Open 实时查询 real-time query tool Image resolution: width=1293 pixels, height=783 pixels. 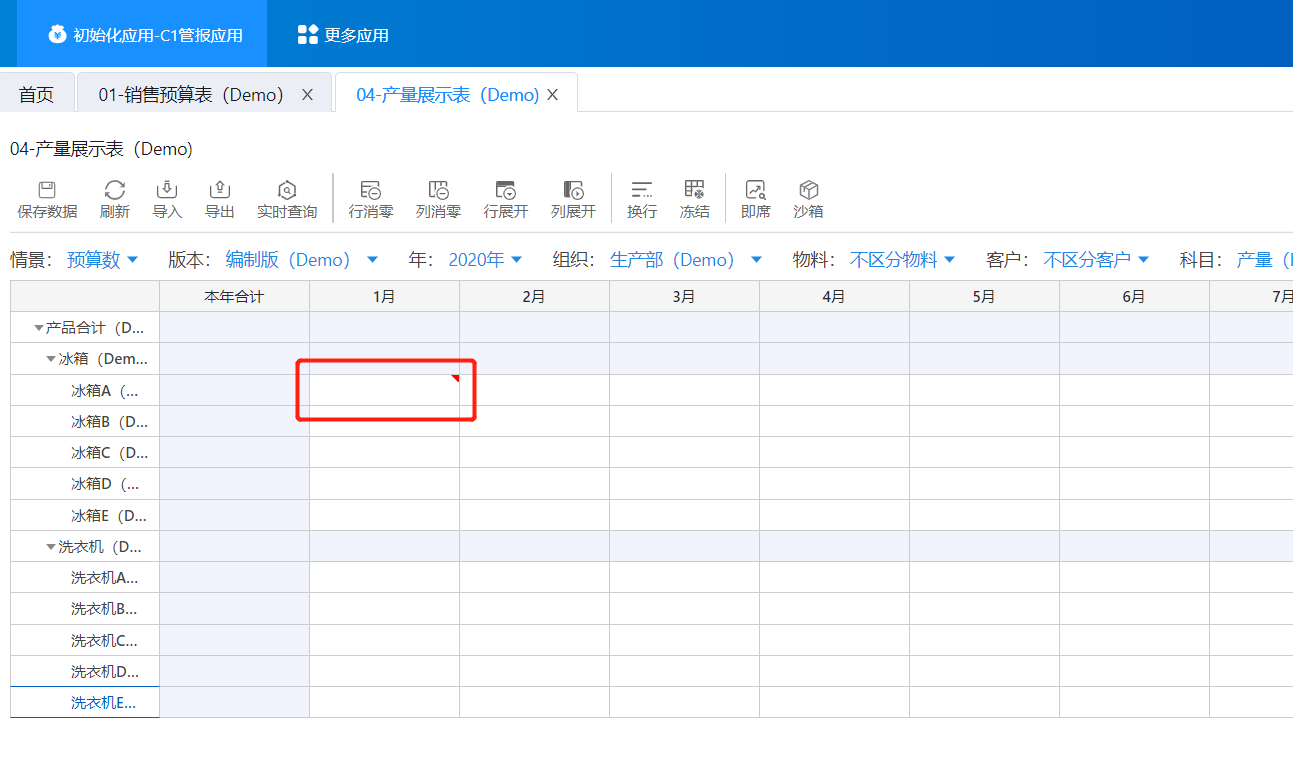(x=287, y=190)
